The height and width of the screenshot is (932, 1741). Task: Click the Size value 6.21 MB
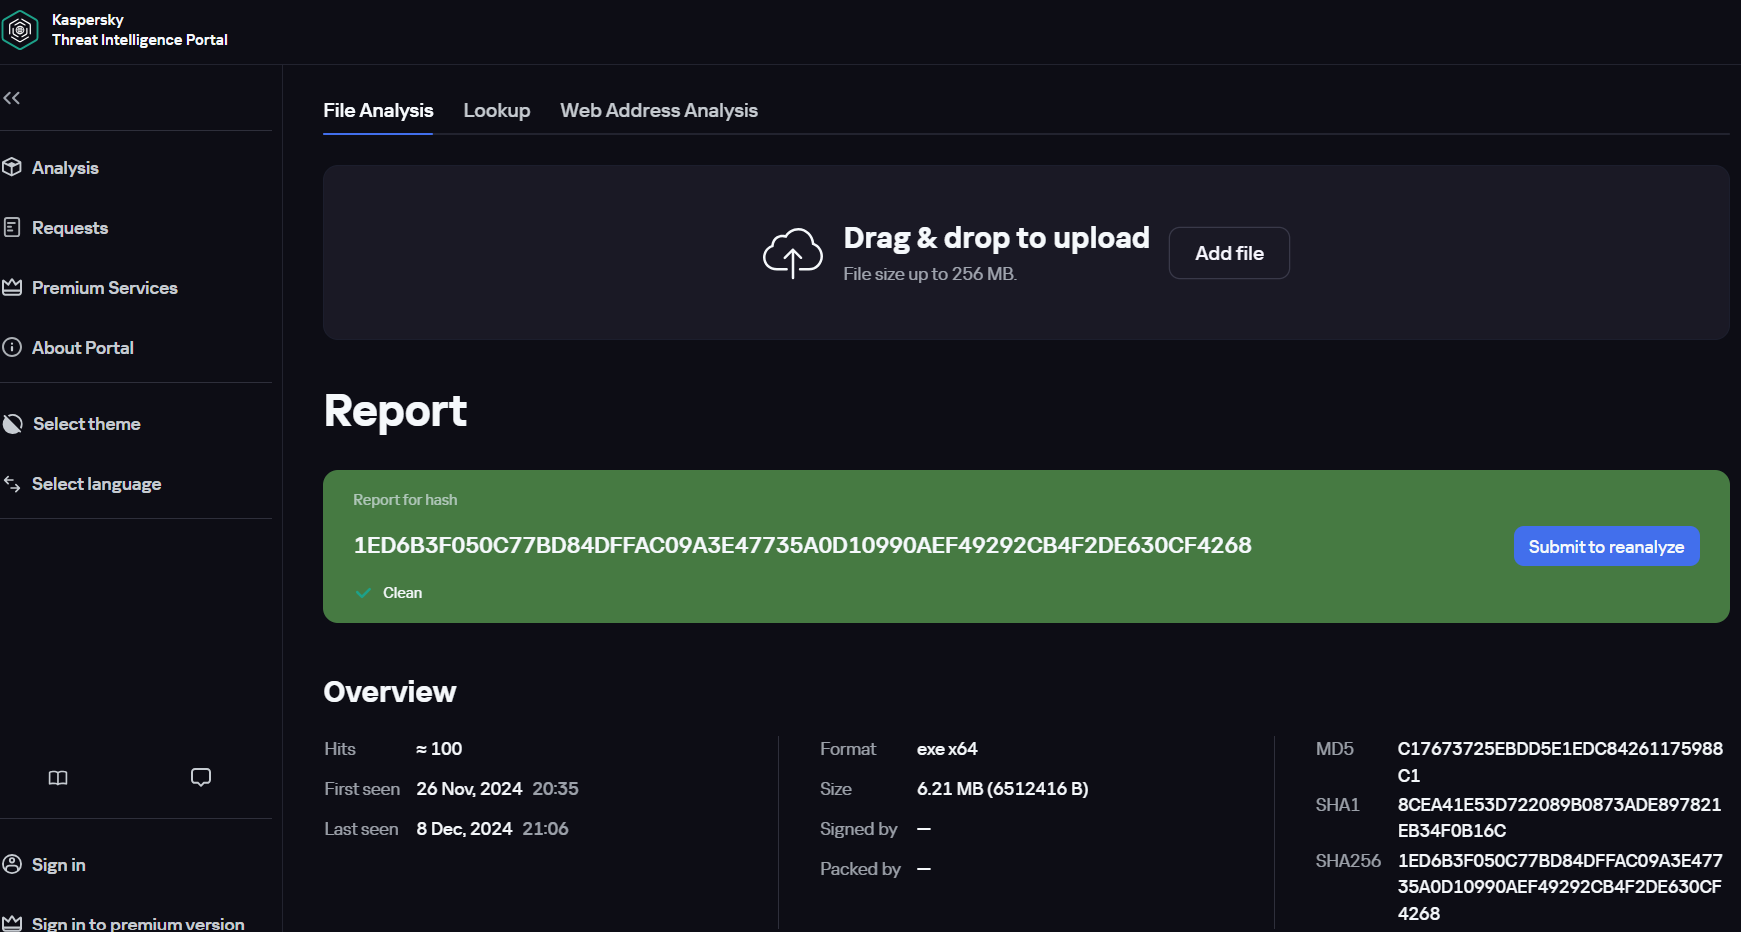point(1002,789)
